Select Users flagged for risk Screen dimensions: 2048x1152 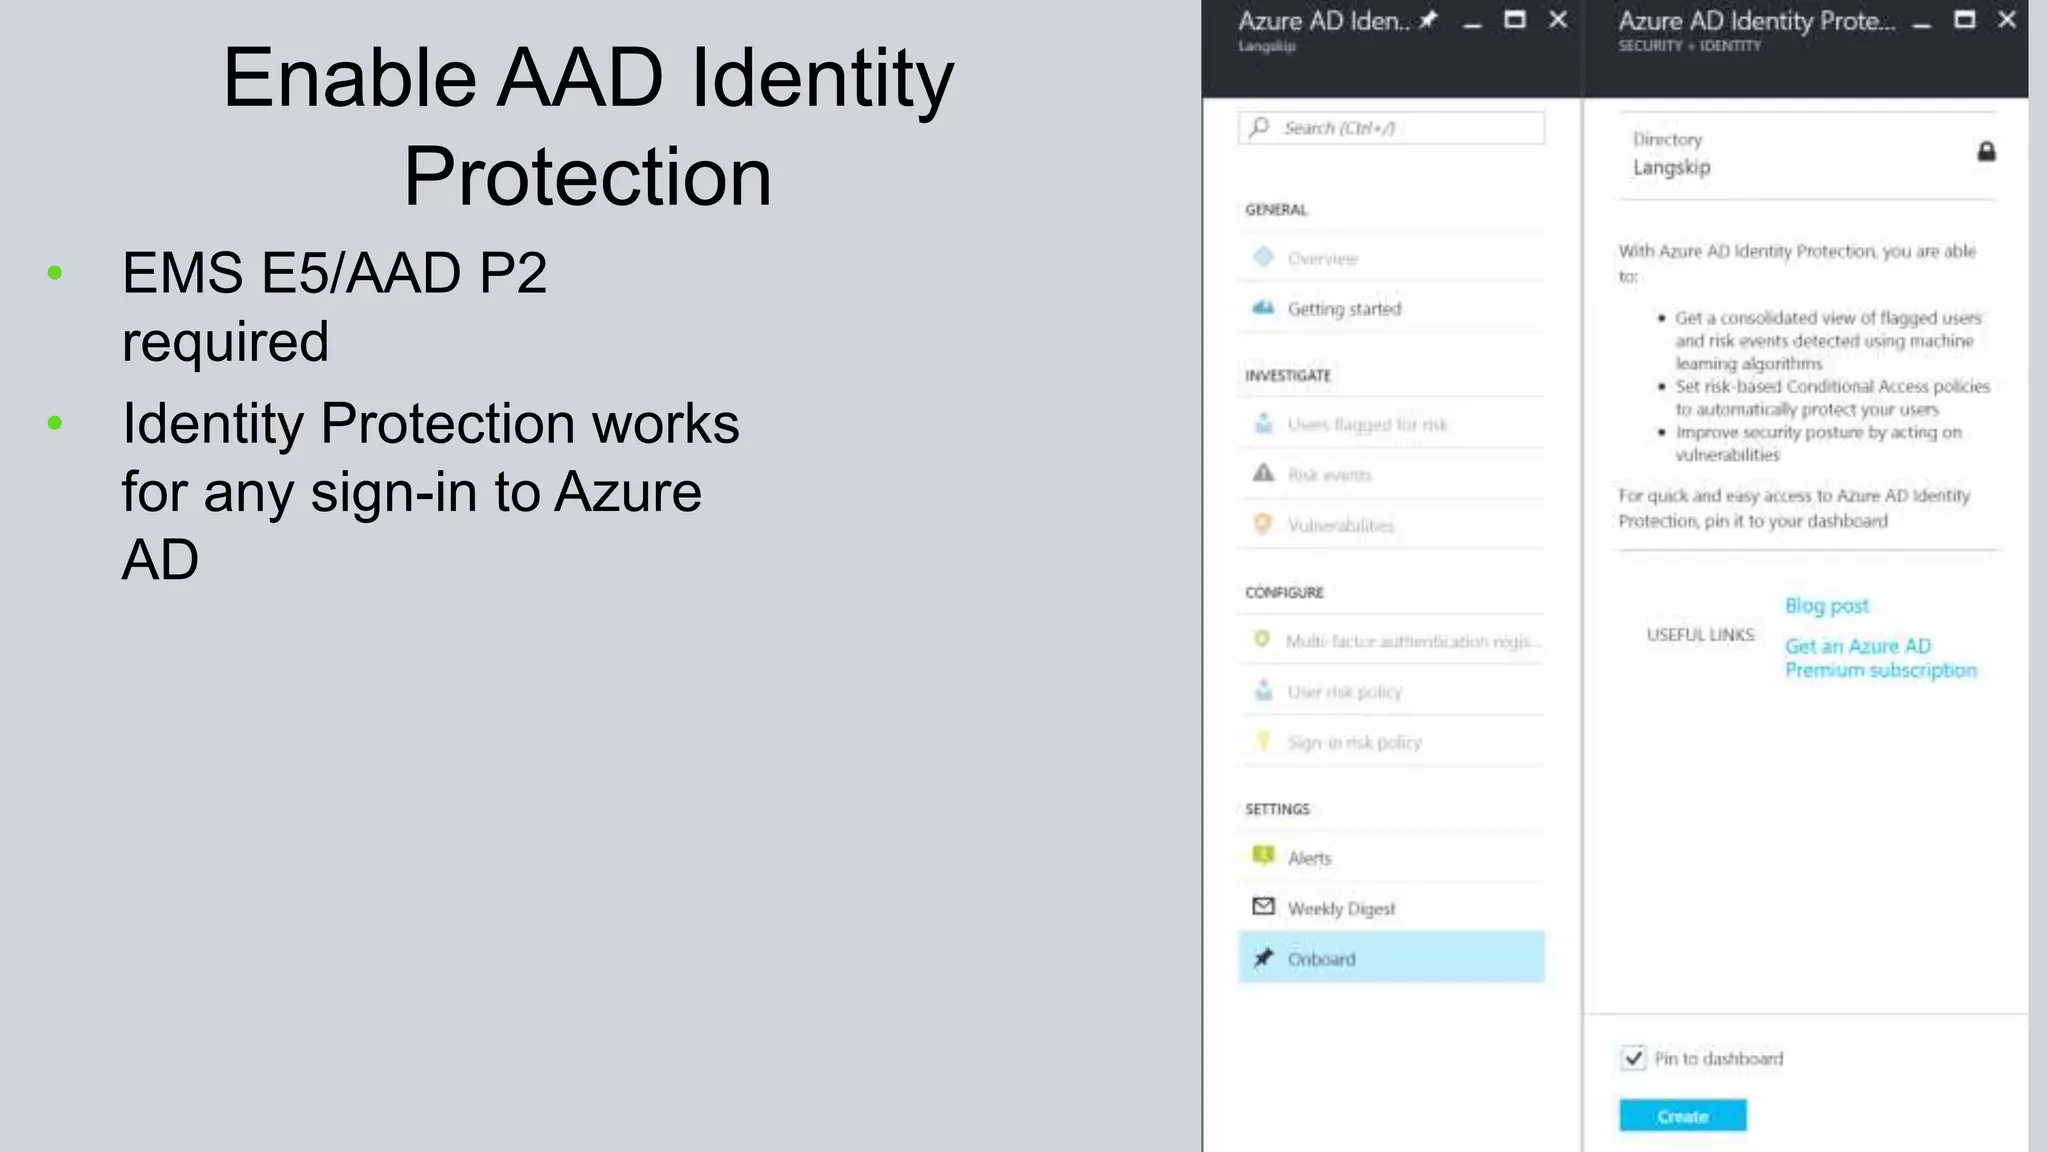pyautogui.click(x=1391, y=424)
